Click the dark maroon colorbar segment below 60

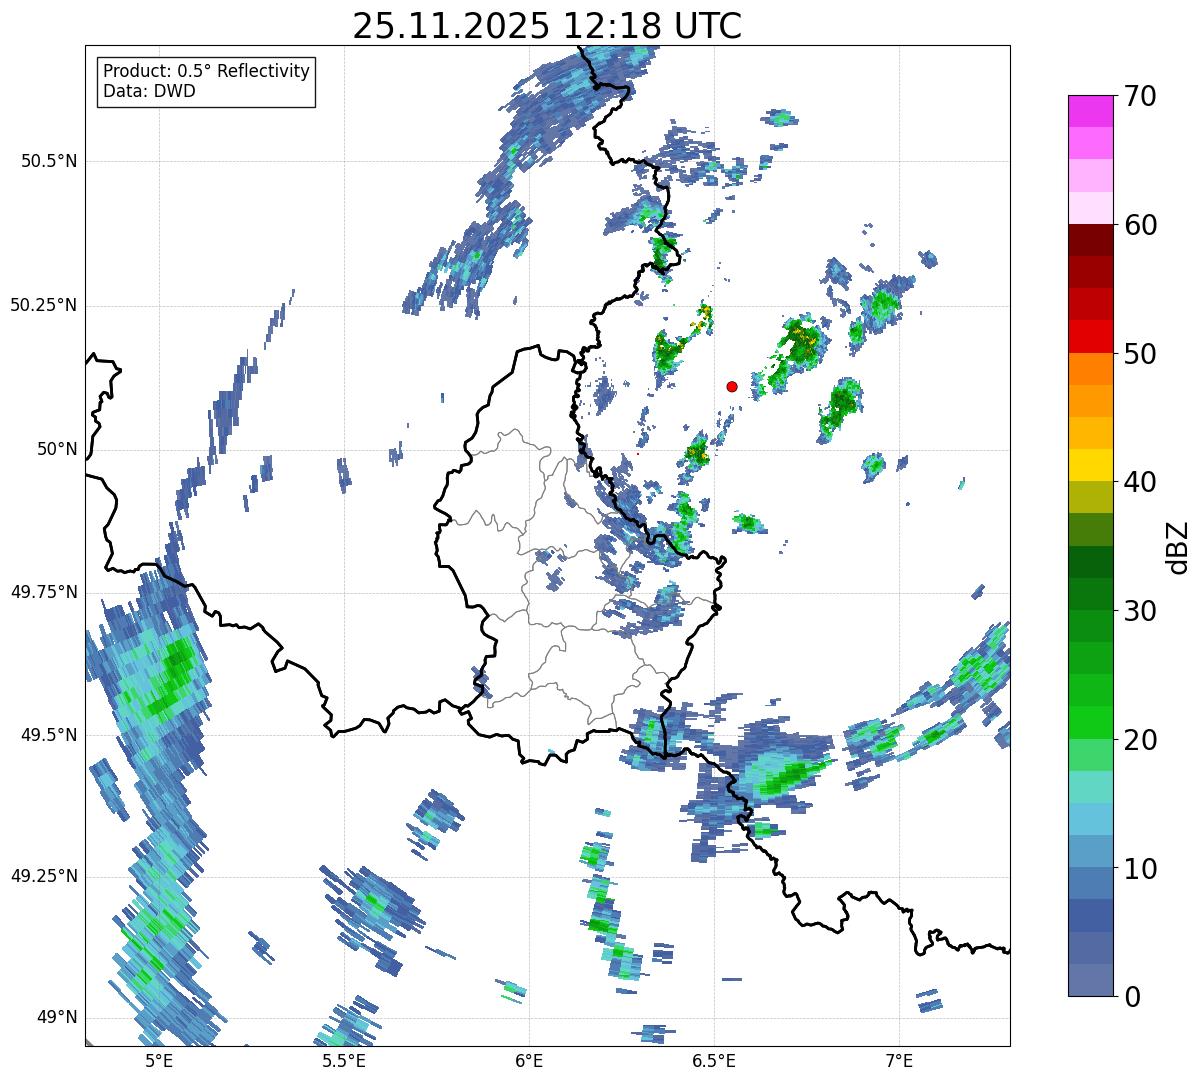(1091, 240)
